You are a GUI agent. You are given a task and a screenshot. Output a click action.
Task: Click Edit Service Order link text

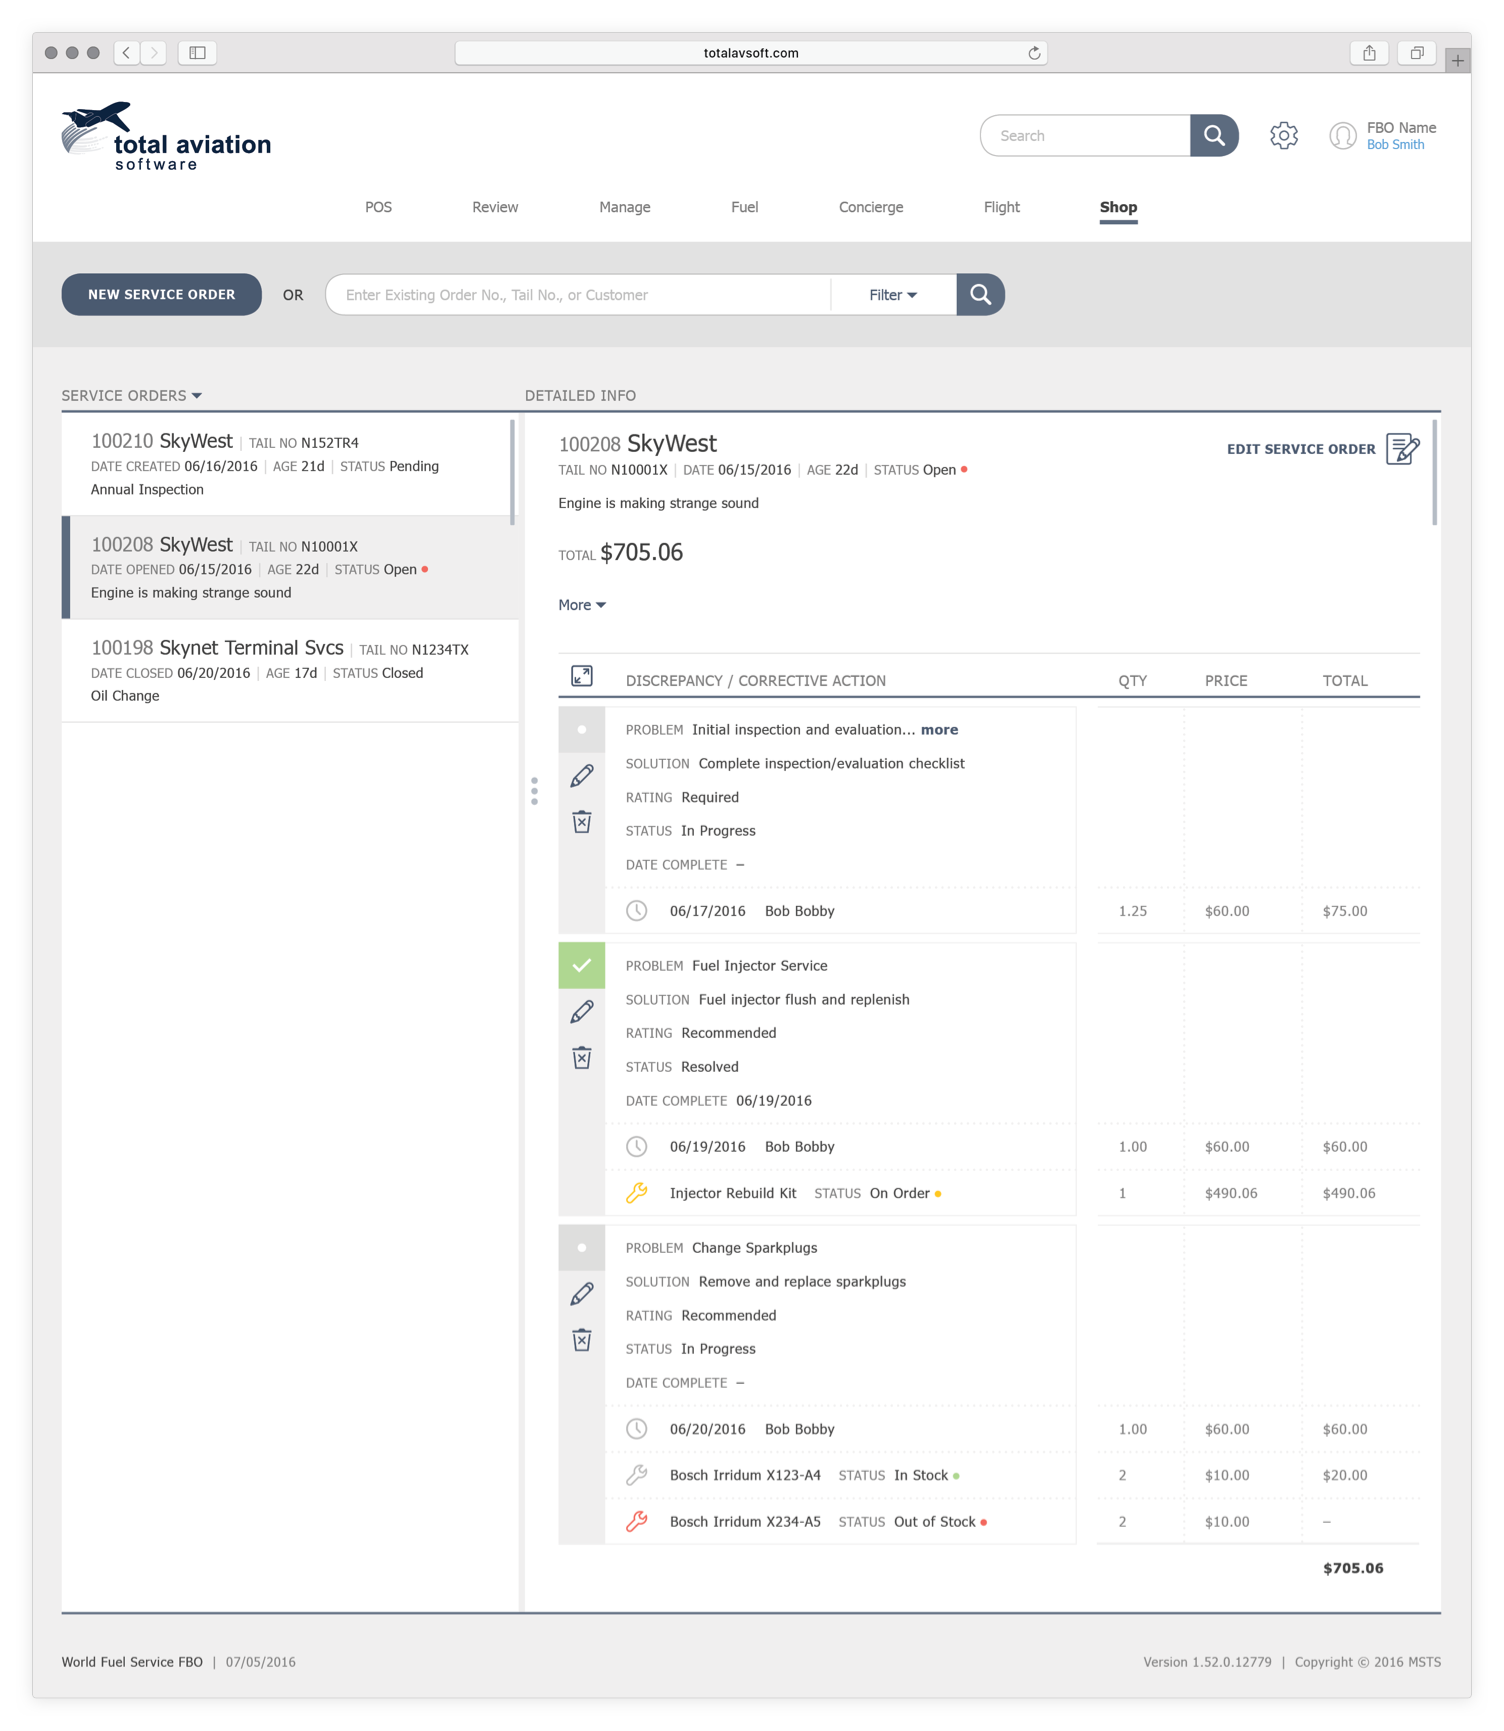tap(1301, 449)
